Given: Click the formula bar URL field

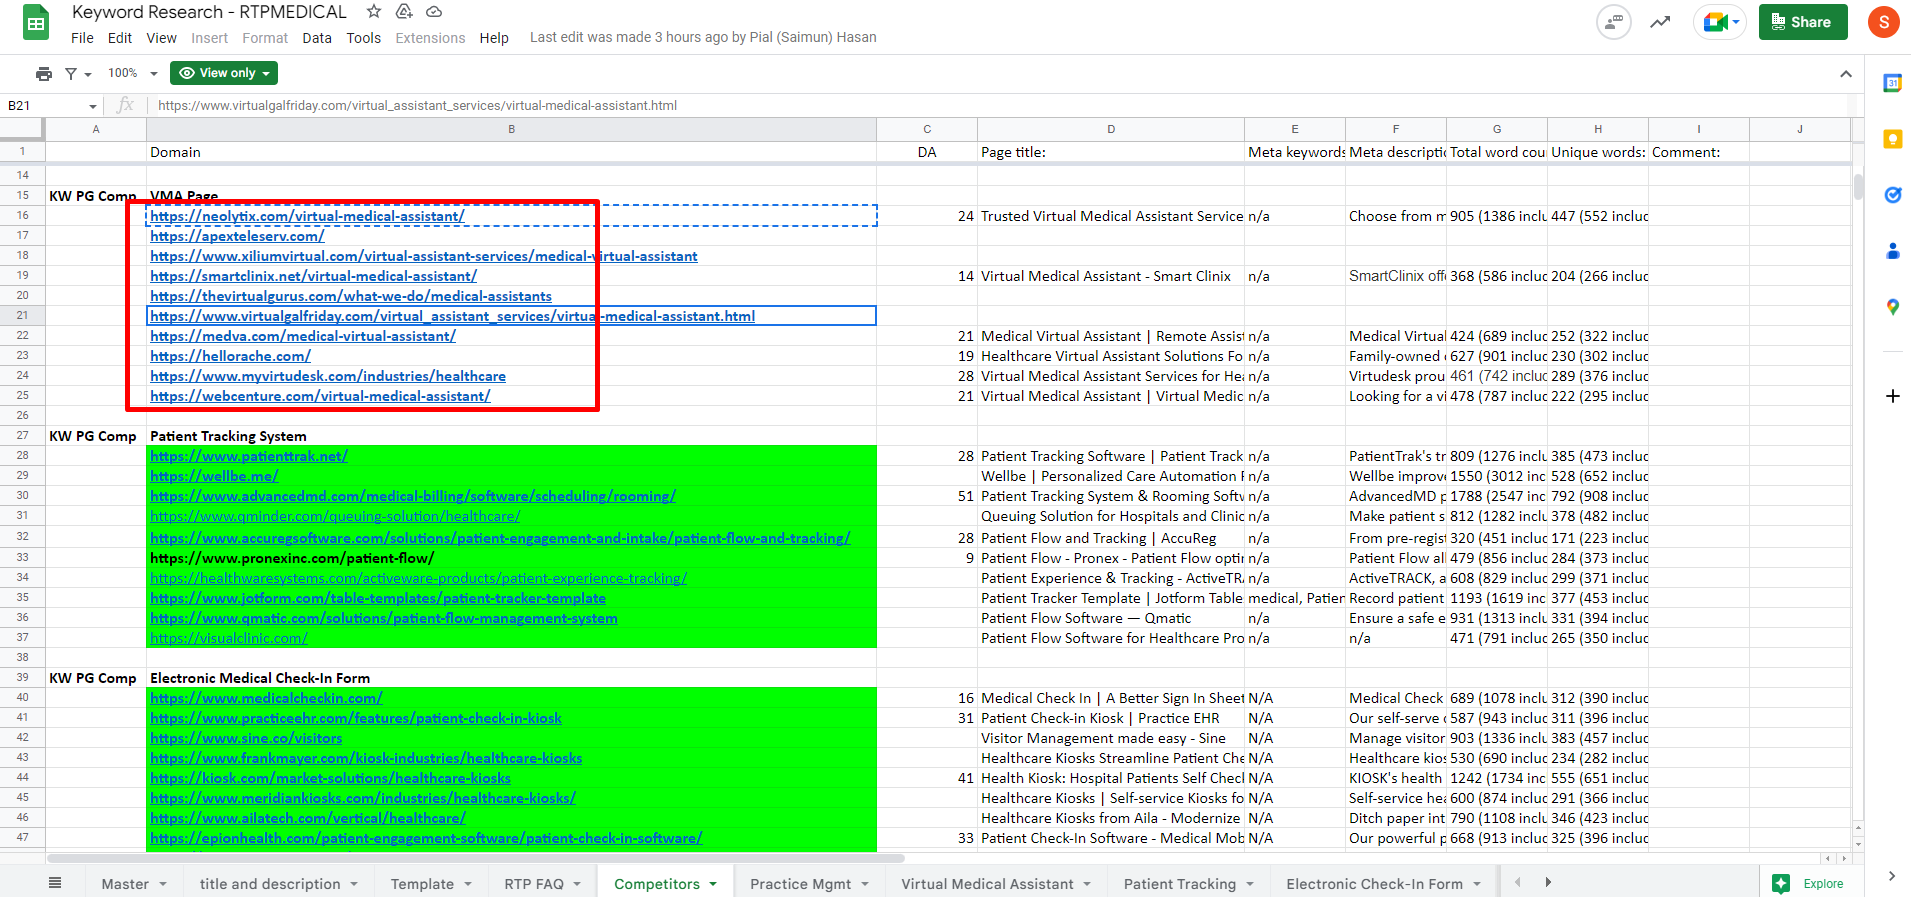Looking at the screenshot, I should click(1000, 106).
